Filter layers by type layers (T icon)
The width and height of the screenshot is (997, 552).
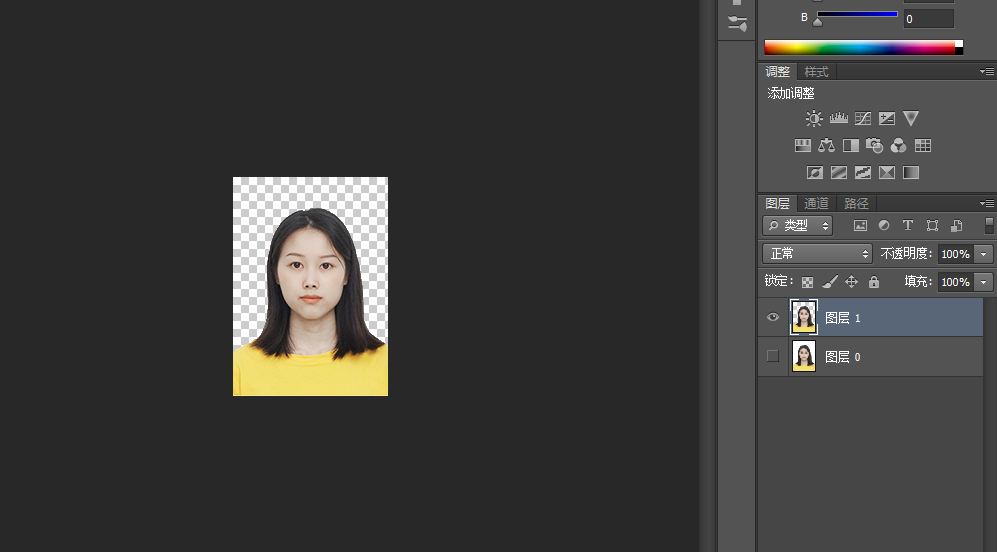908,225
